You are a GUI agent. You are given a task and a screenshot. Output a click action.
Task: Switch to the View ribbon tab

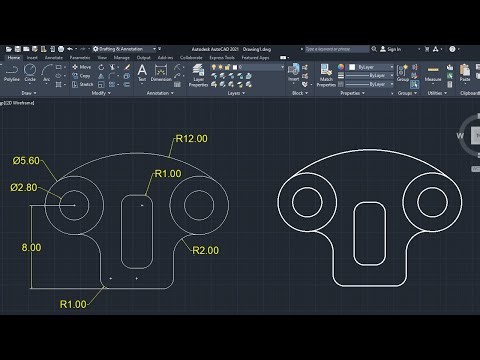coord(102,58)
